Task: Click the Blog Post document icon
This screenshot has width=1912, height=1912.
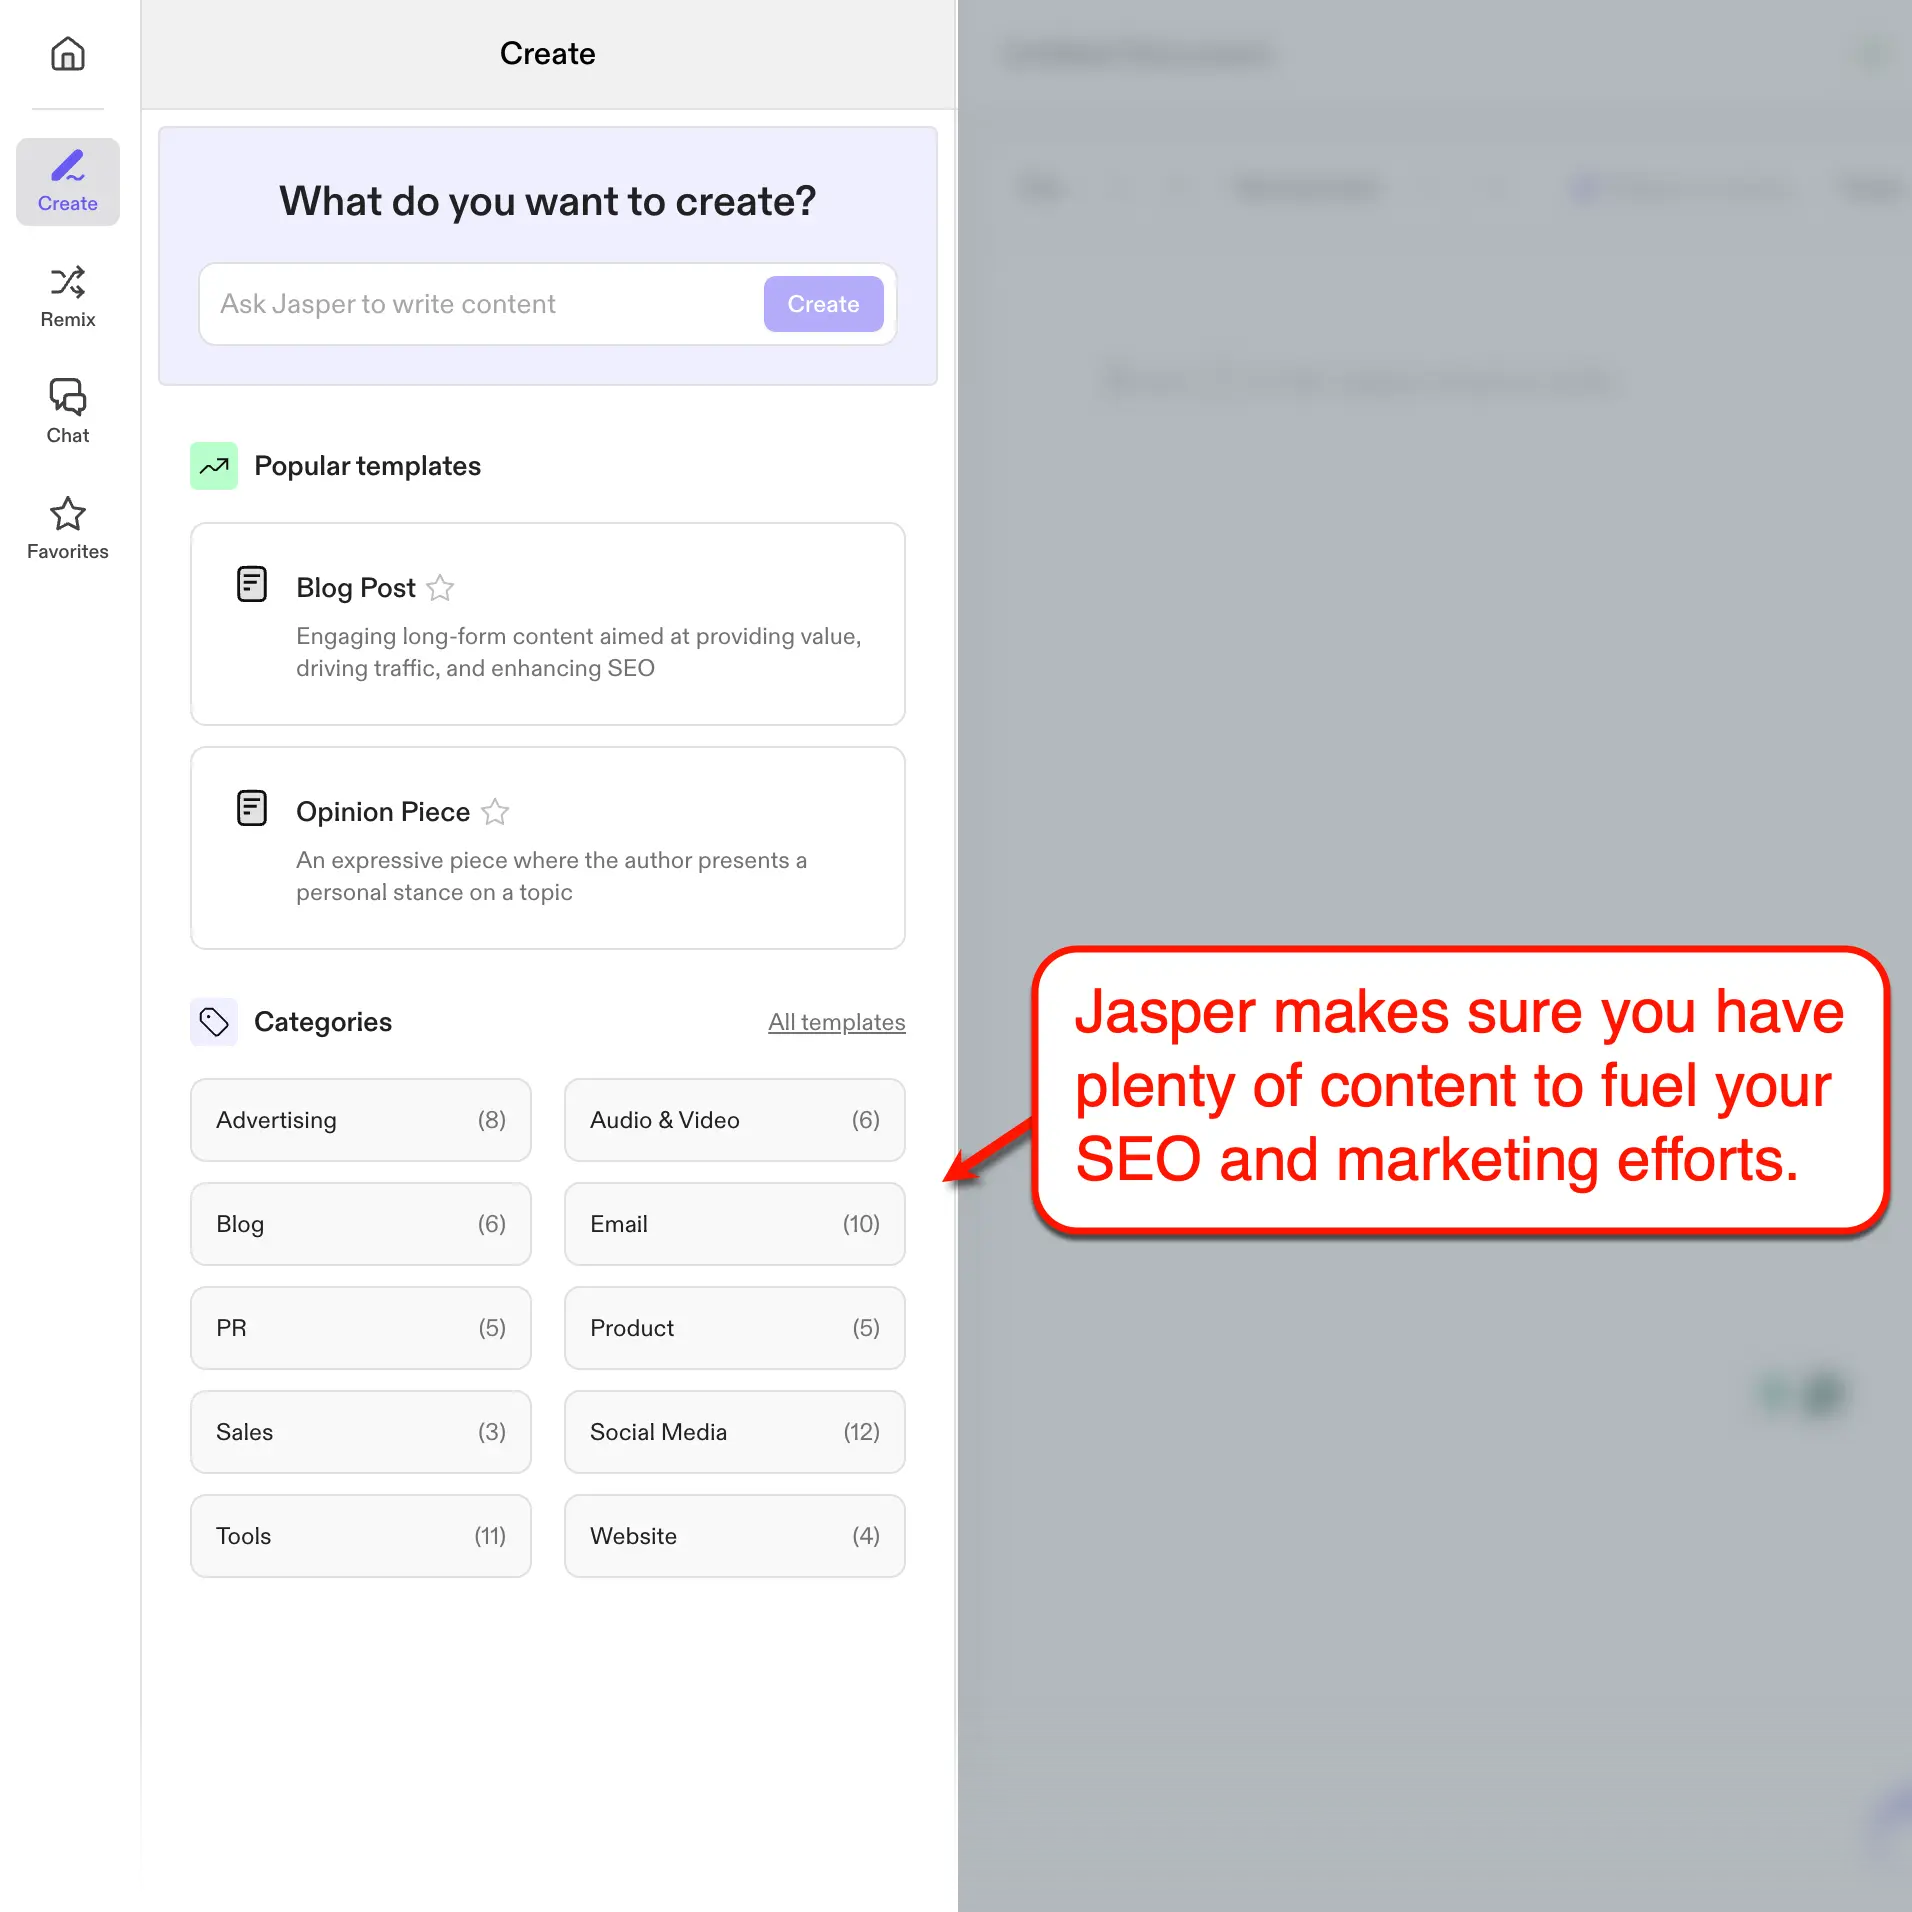Action: click(251, 583)
